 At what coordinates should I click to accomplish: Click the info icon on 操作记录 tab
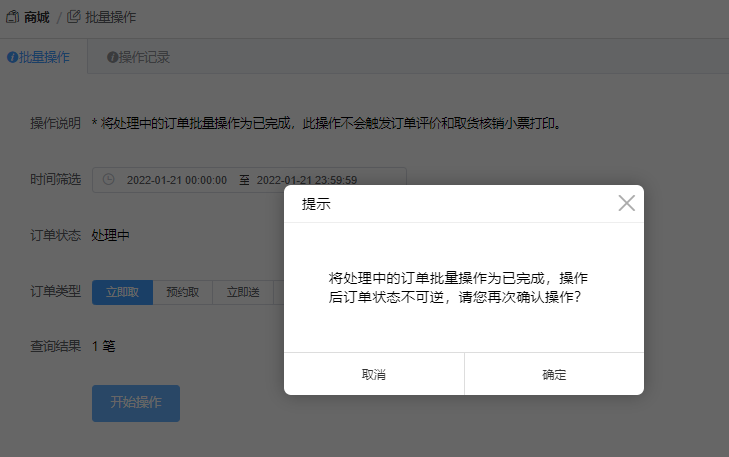pyautogui.click(x=113, y=57)
